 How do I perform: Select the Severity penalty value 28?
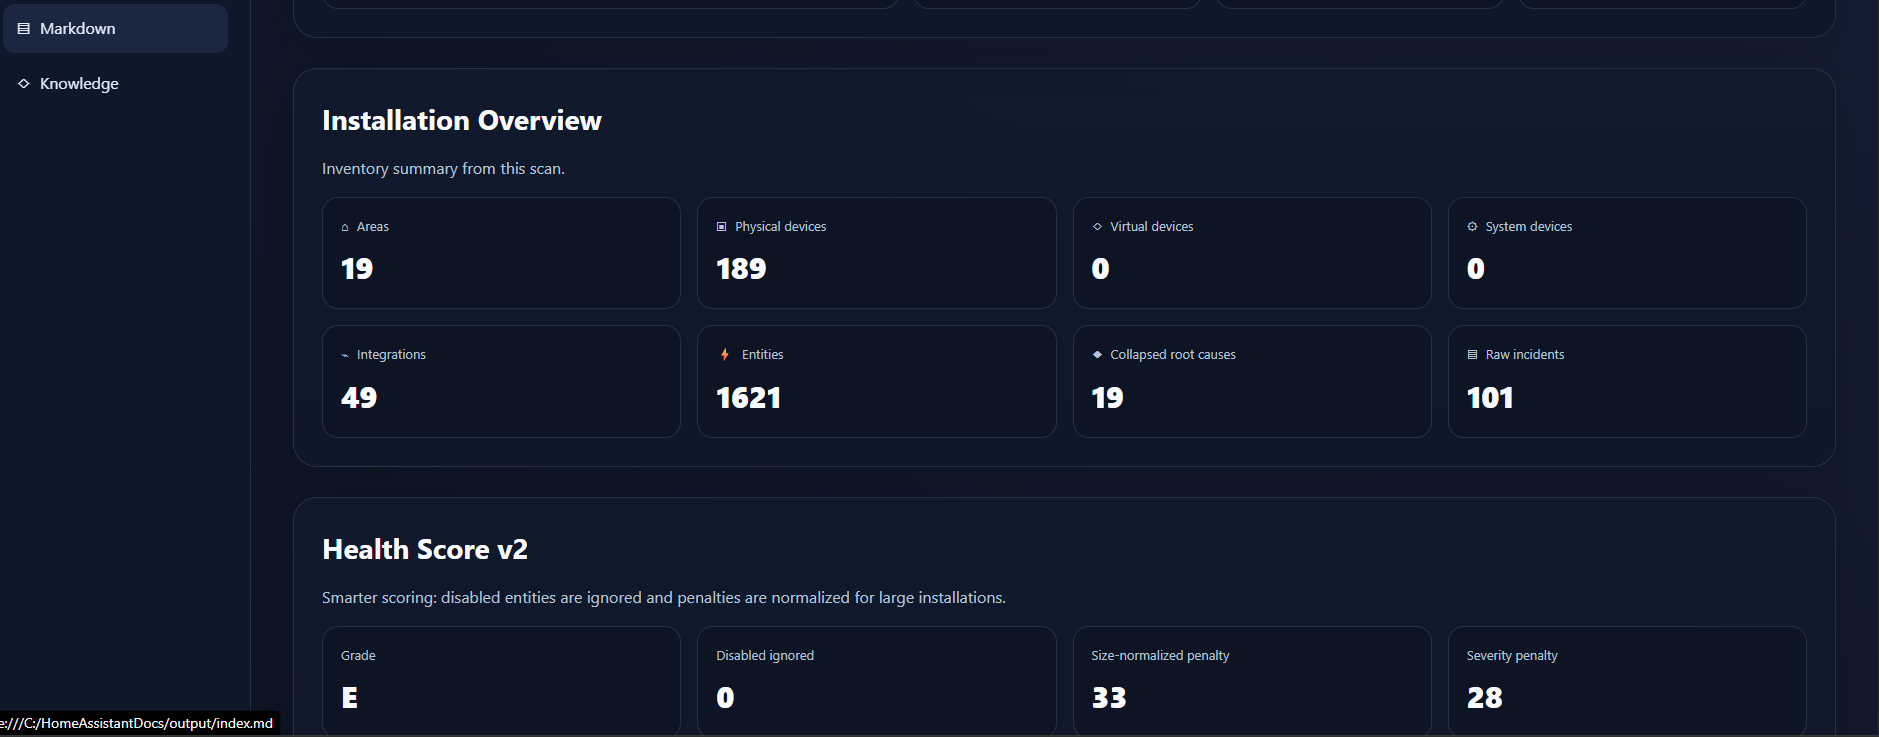[1485, 698]
